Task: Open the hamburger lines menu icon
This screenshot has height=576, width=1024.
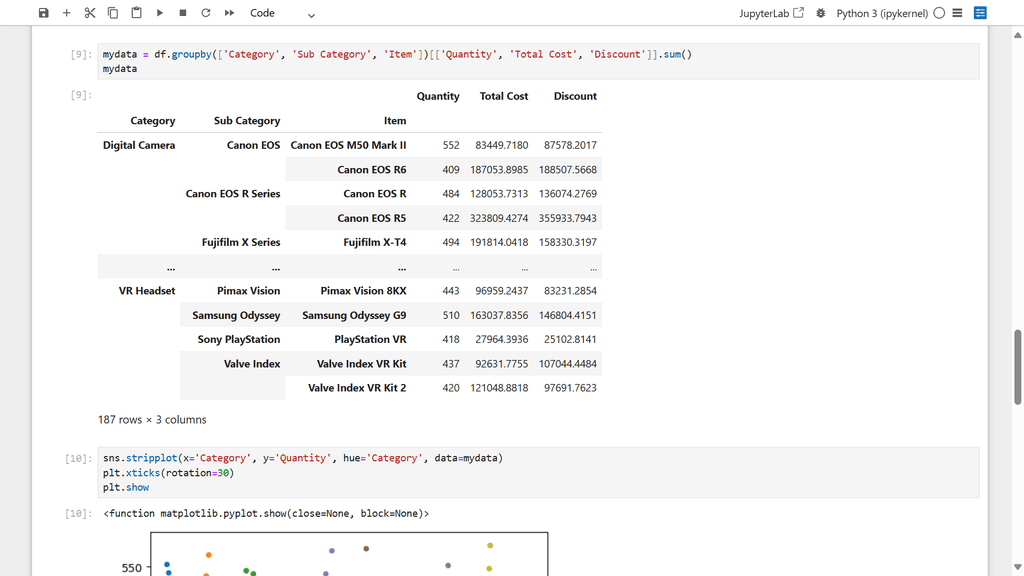Action: click(958, 13)
